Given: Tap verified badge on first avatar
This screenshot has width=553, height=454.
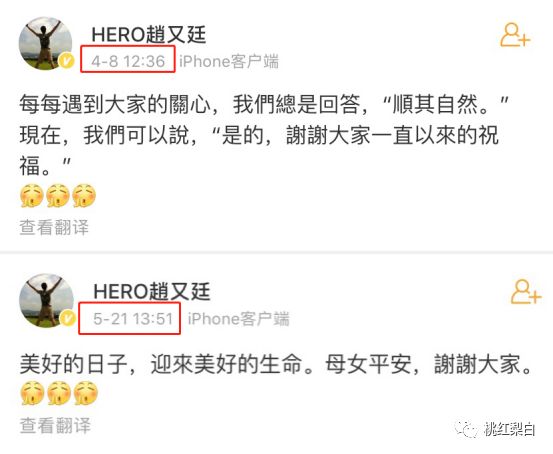Looking at the screenshot, I should [x=66, y=61].
